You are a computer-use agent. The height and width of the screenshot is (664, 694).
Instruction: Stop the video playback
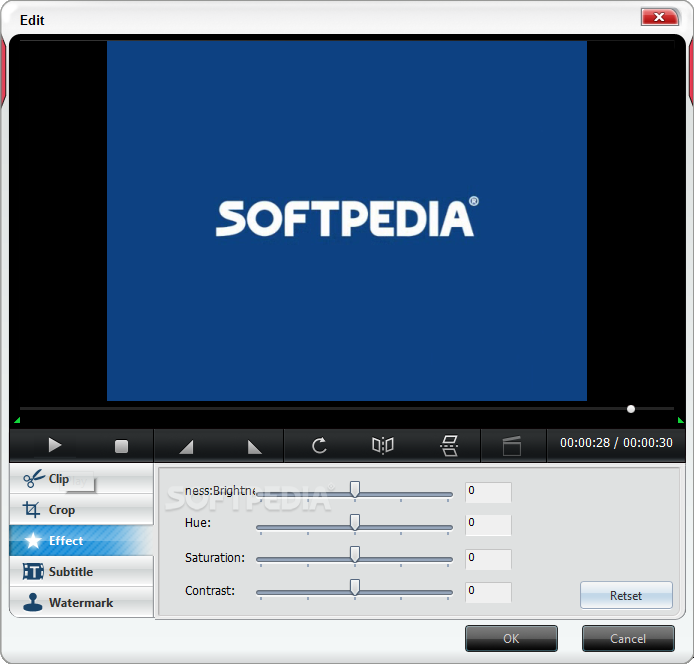click(x=121, y=446)
